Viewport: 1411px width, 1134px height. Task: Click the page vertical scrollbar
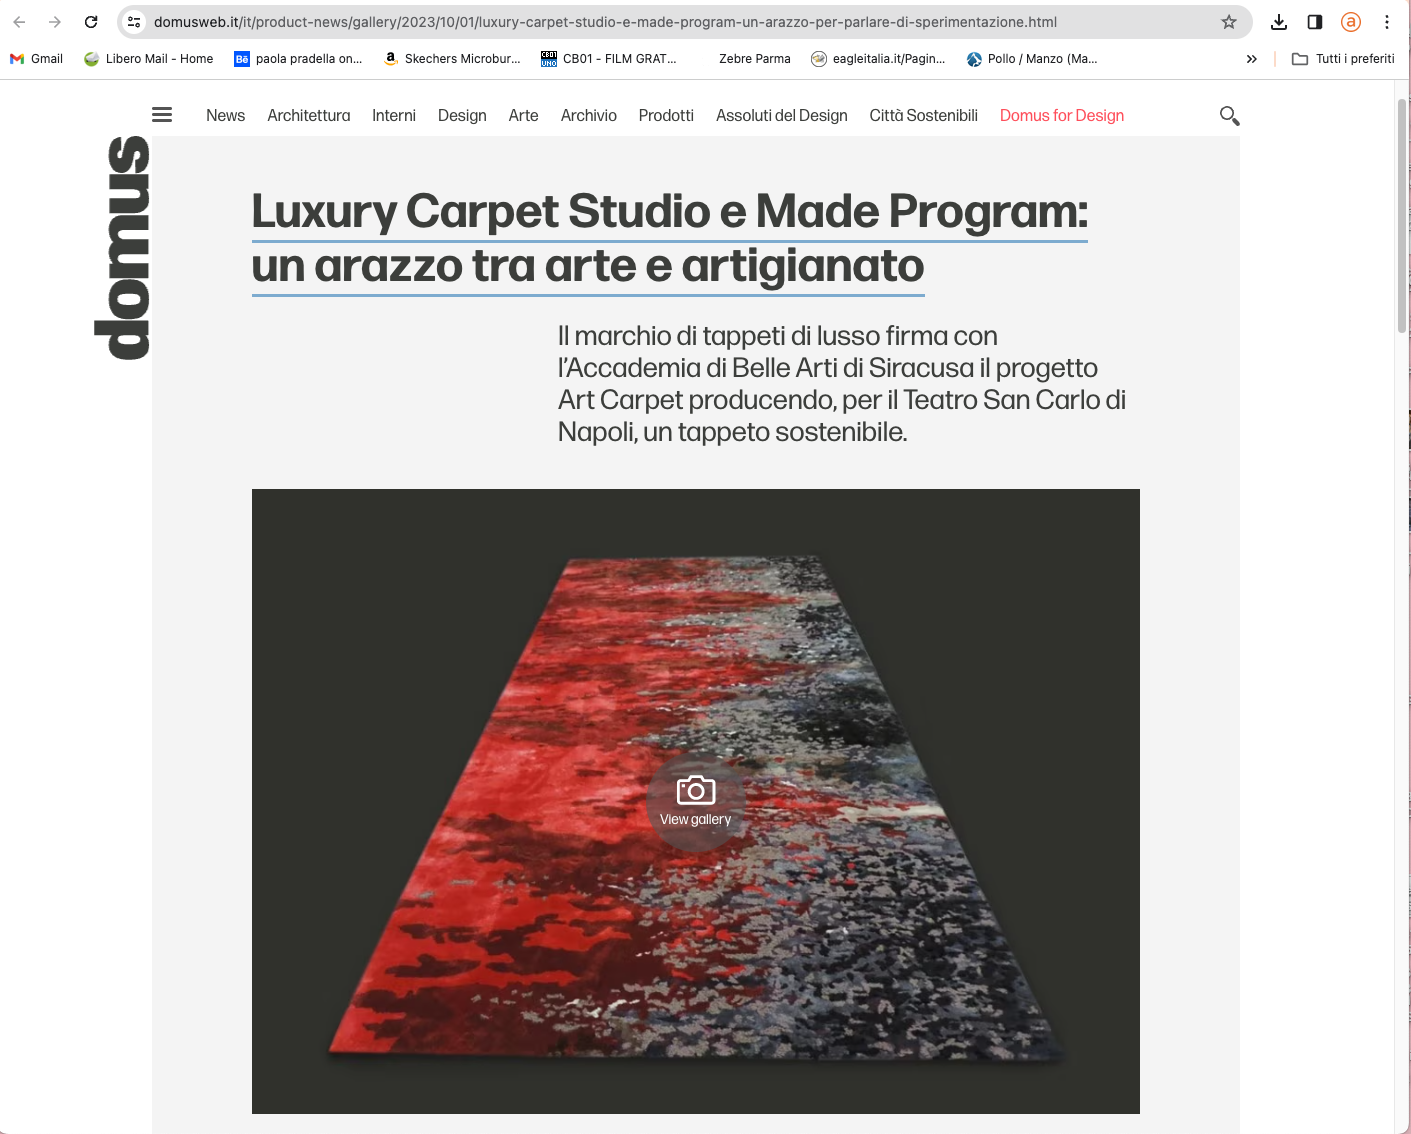[1402, 216]
